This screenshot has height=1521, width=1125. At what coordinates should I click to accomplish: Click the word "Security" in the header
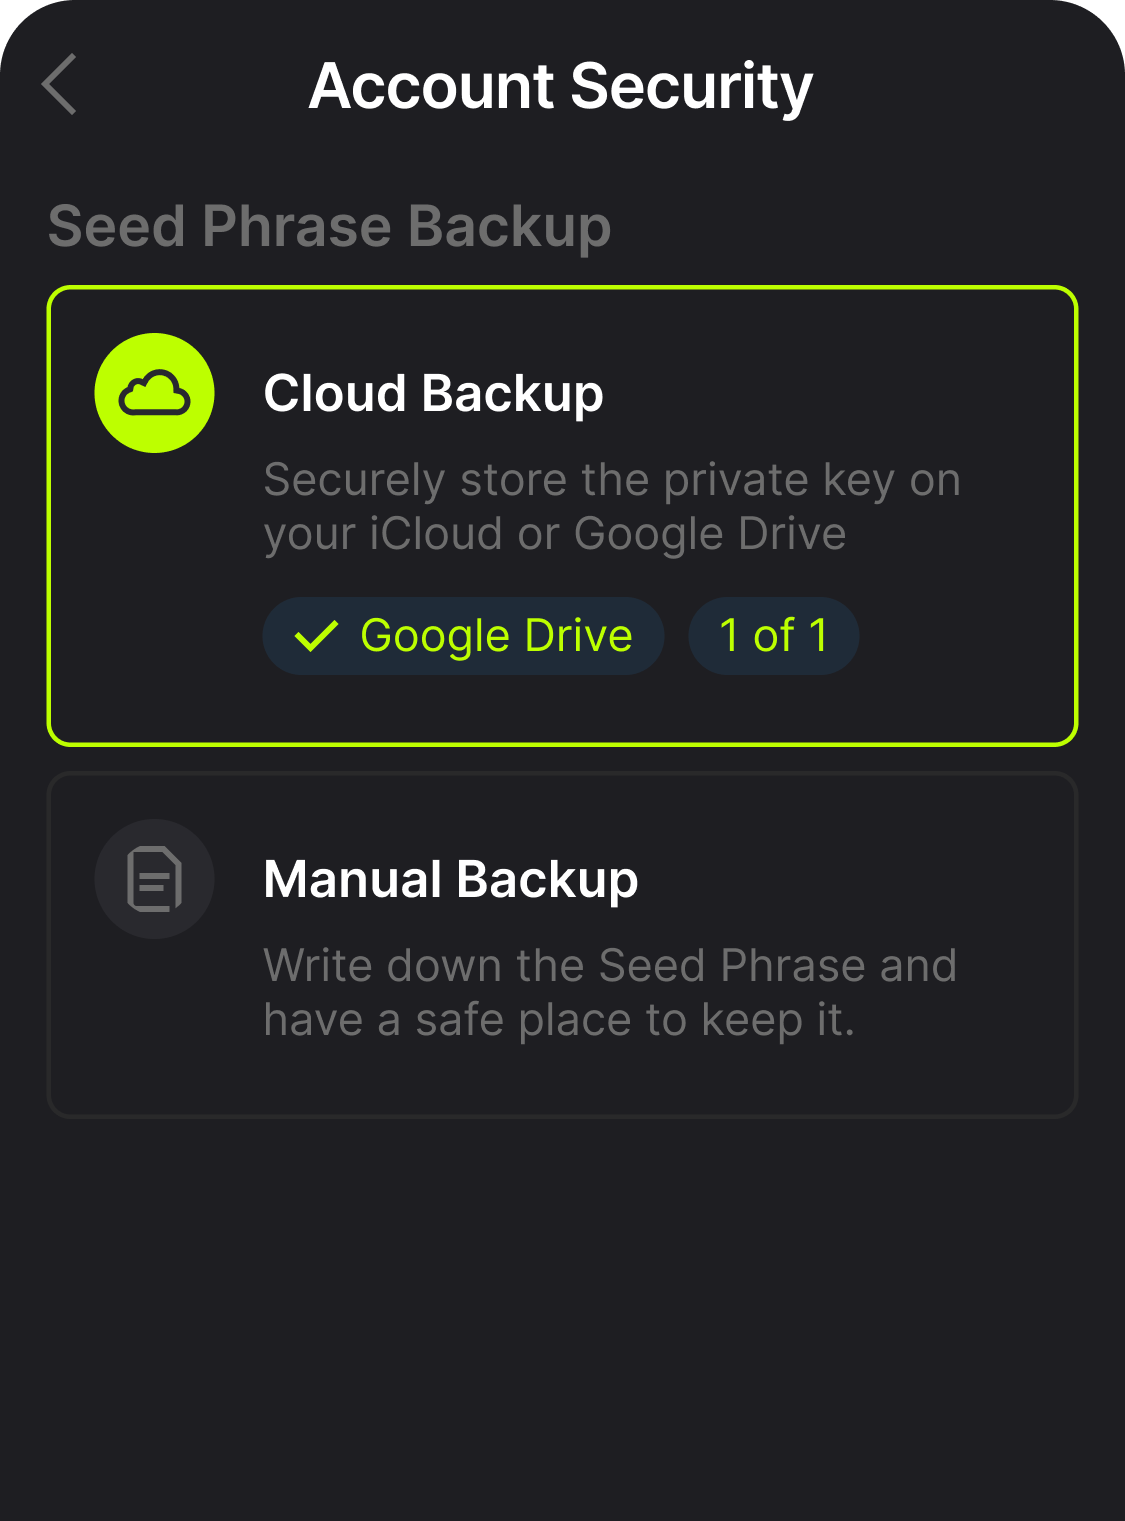(x=691, y=86)
